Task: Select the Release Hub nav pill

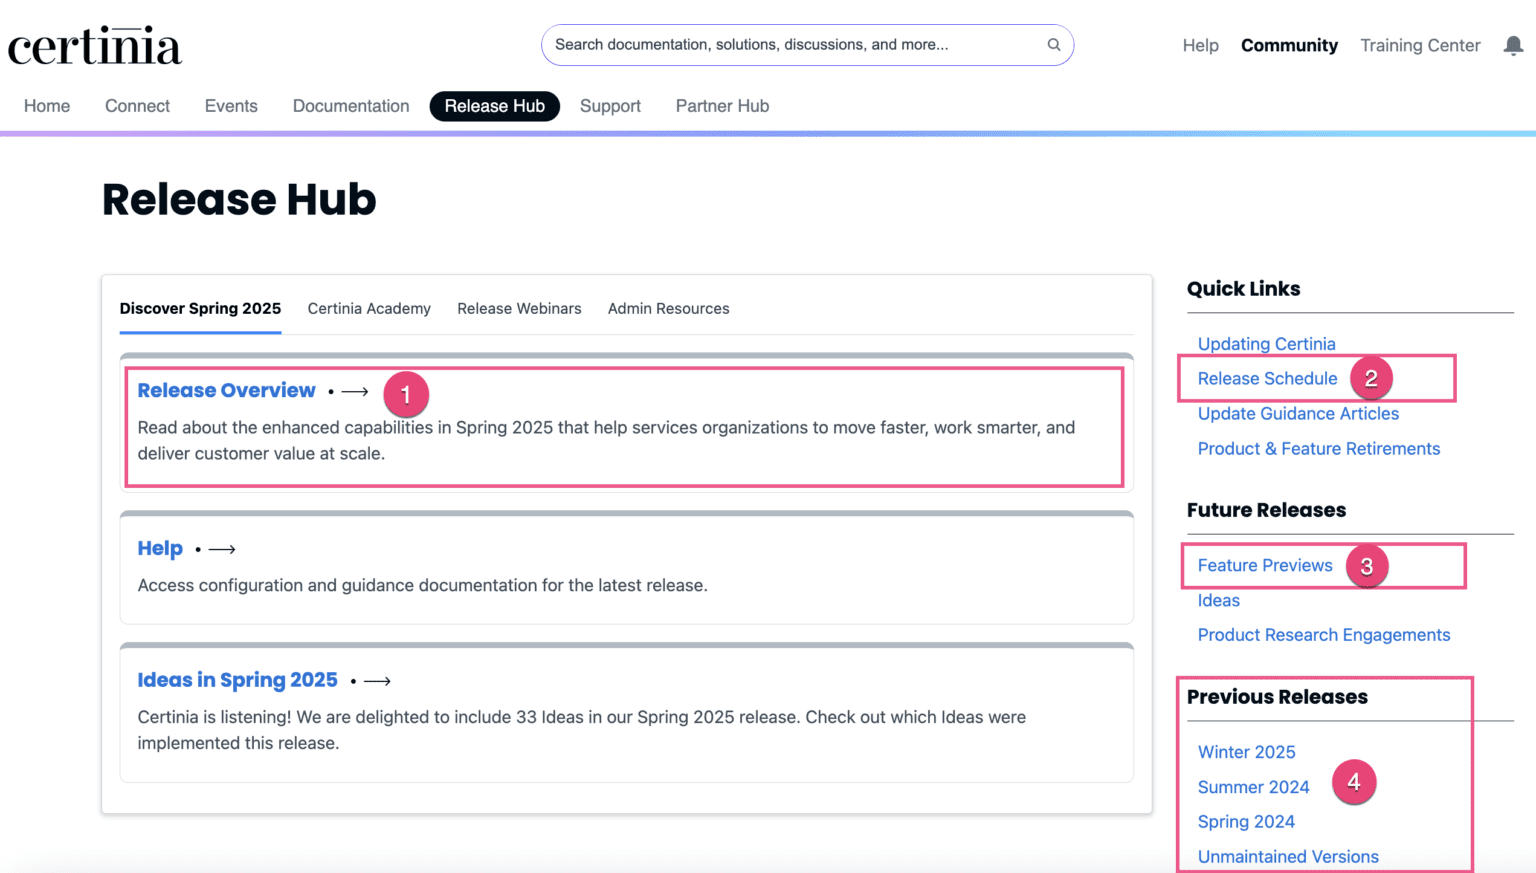Action: point(494,106)
